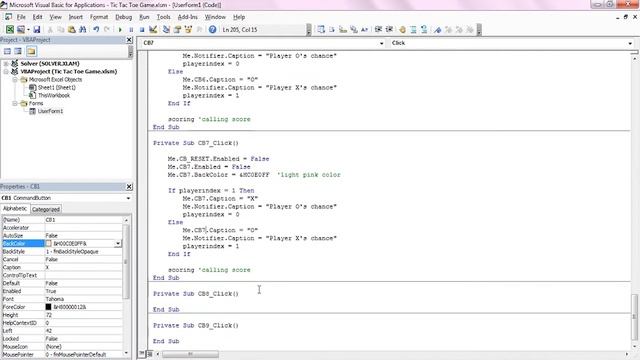Open the Run menu
Image resolution: width=640 pixels, height=360 pixels.
[144, 17]
